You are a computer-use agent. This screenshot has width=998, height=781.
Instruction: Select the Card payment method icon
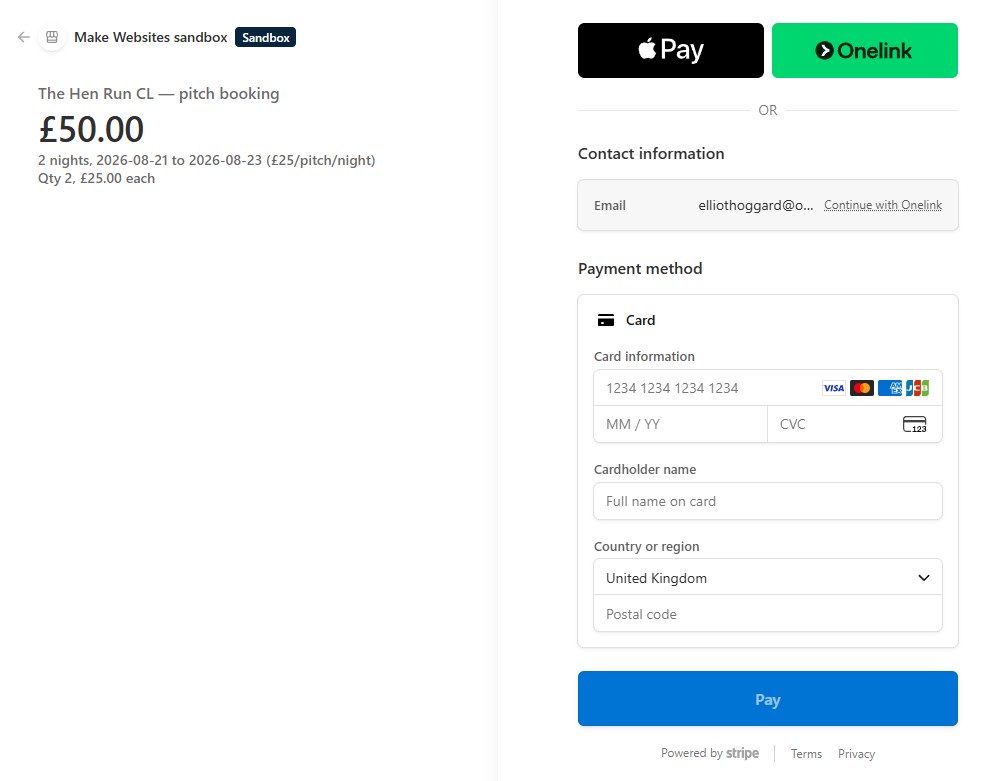[x=606, y=320]
